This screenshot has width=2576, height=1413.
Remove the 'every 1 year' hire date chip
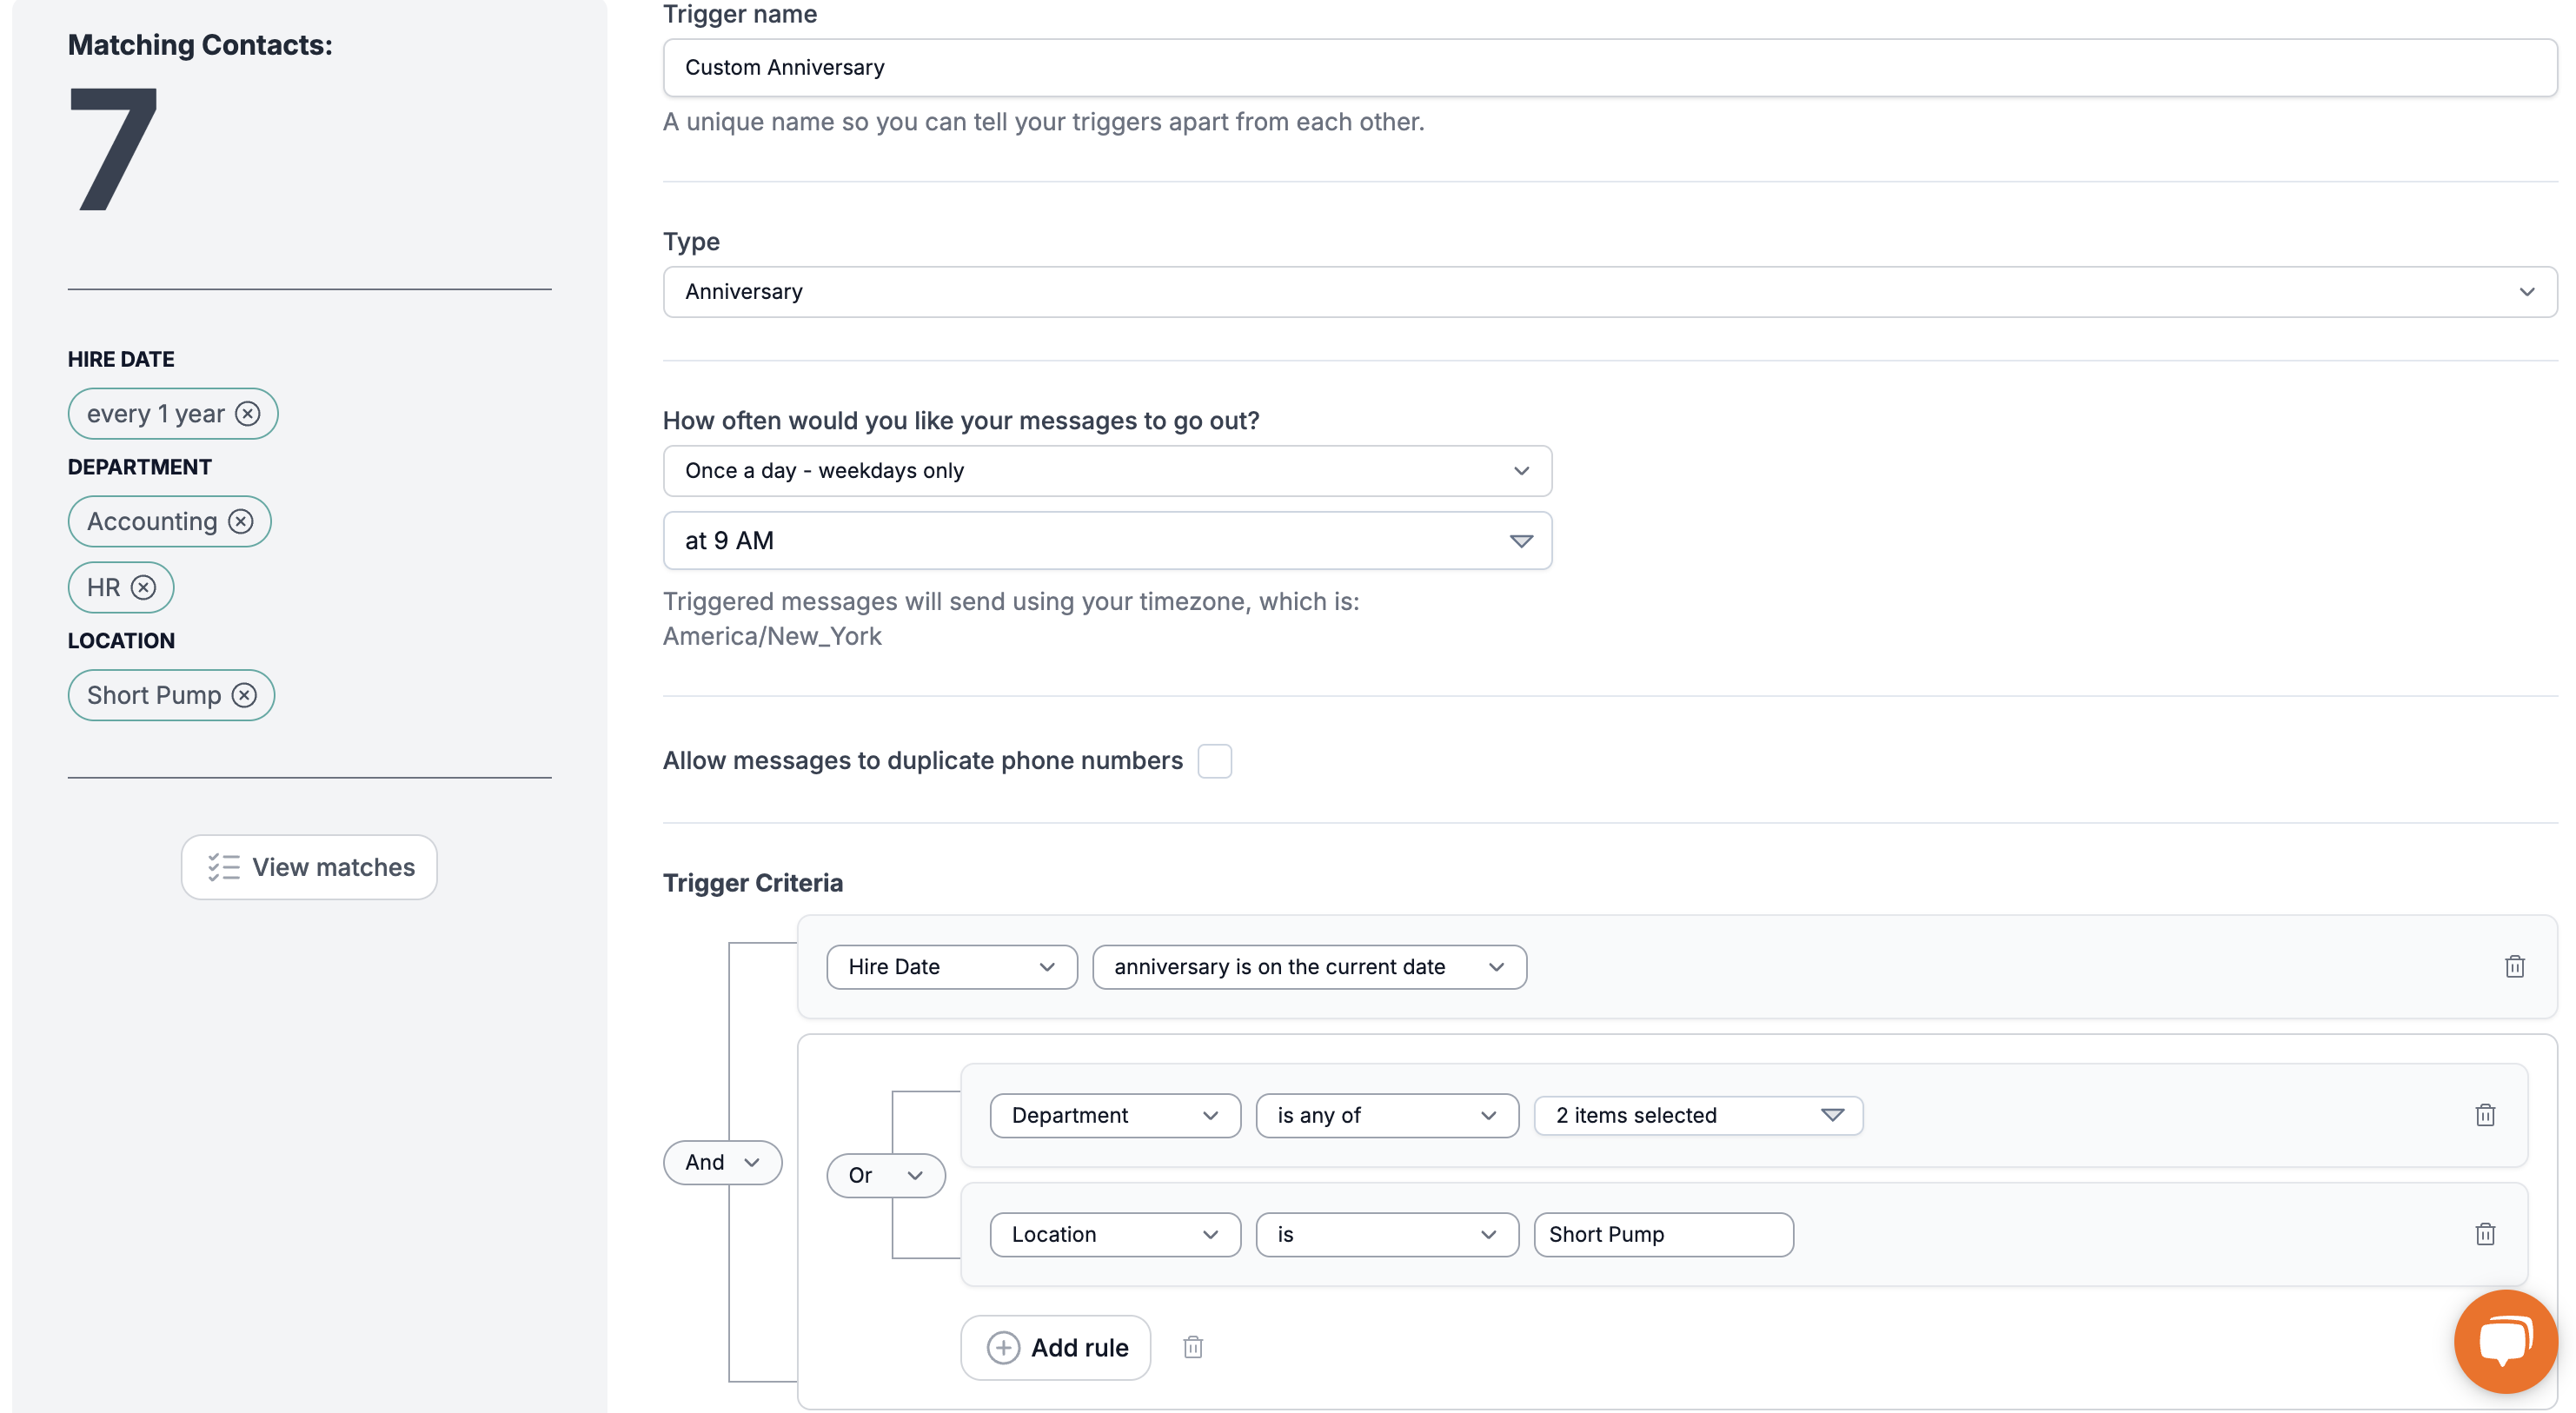pyautogui.click(x=248, y=414)
